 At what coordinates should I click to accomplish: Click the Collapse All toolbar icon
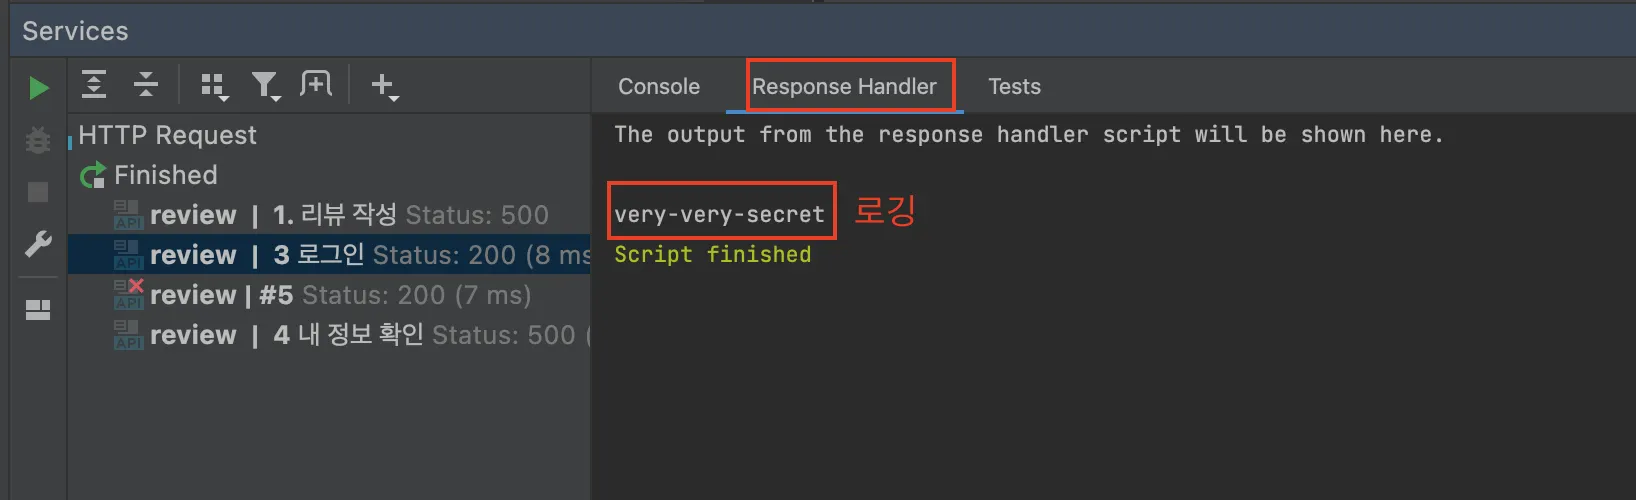pyautogui.click(x=146, y=85)
